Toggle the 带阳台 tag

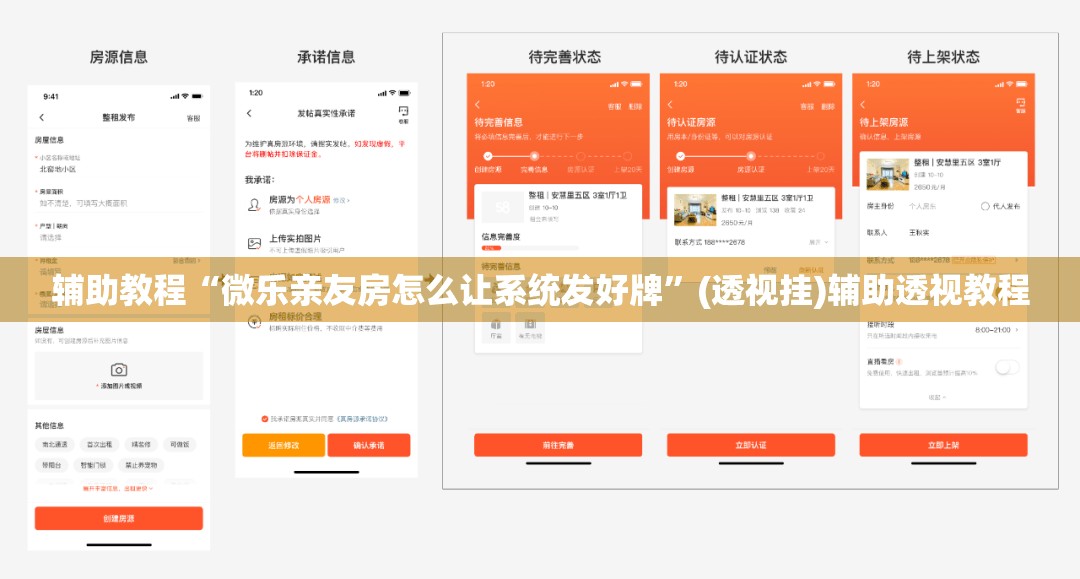52,465
